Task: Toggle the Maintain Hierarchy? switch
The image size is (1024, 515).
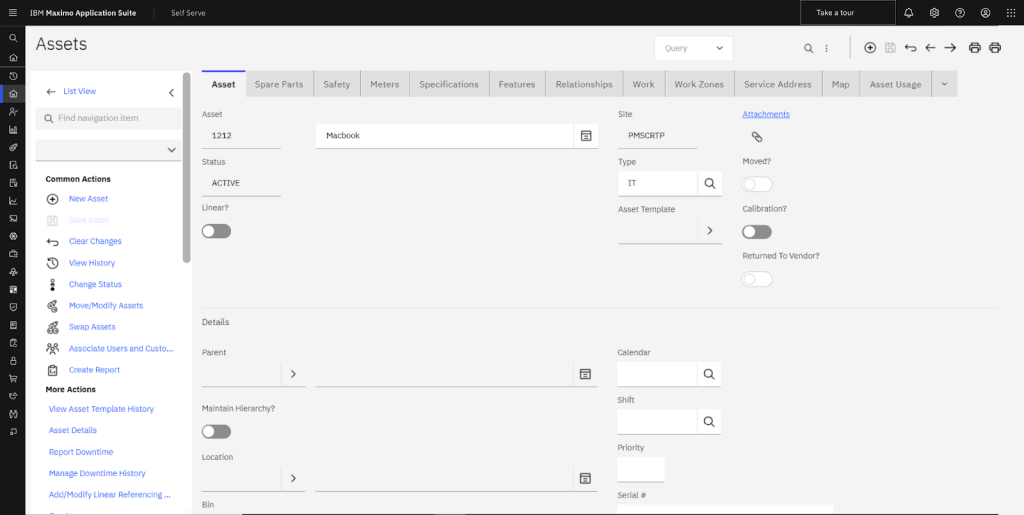Action: [216, 431]
